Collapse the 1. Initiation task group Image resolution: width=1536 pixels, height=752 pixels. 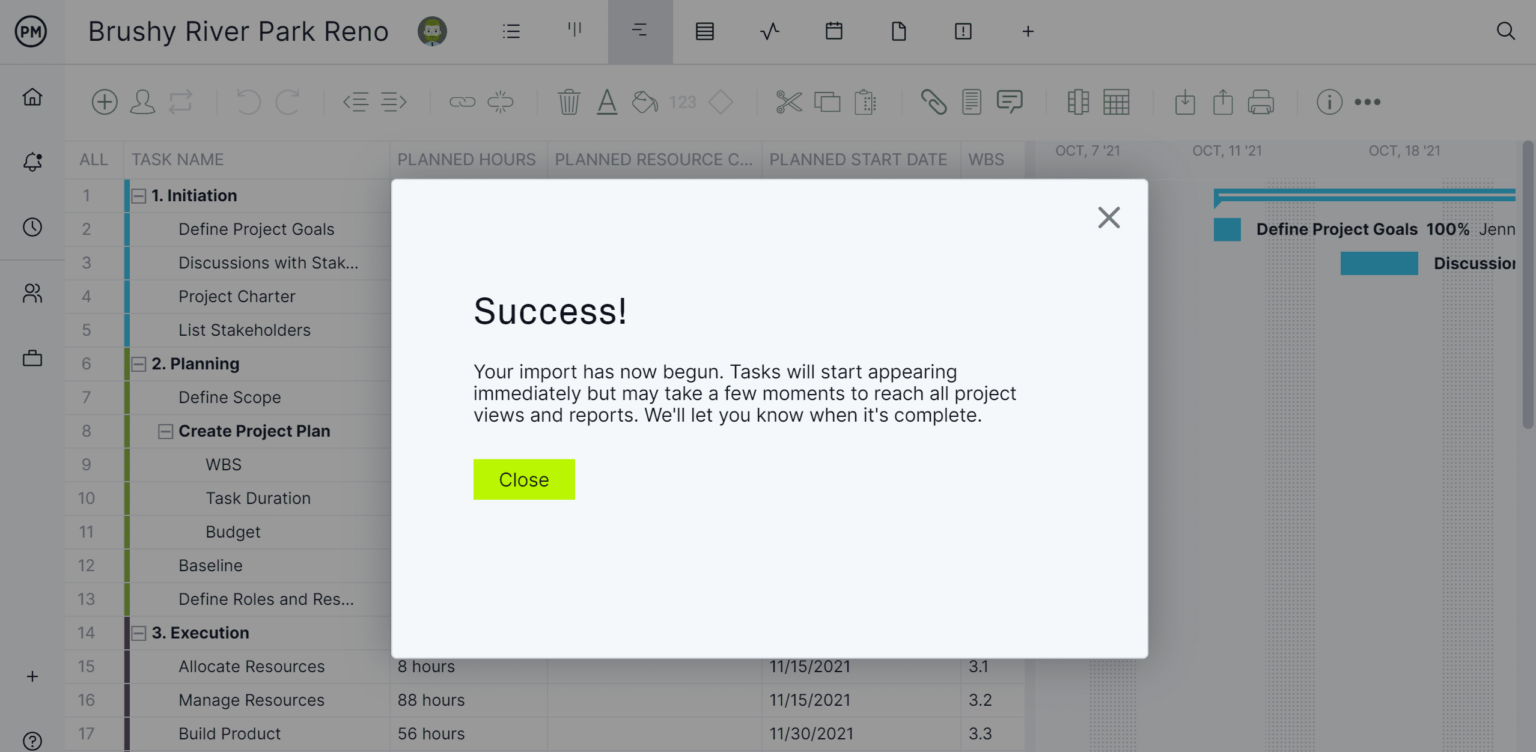[138, 195]
